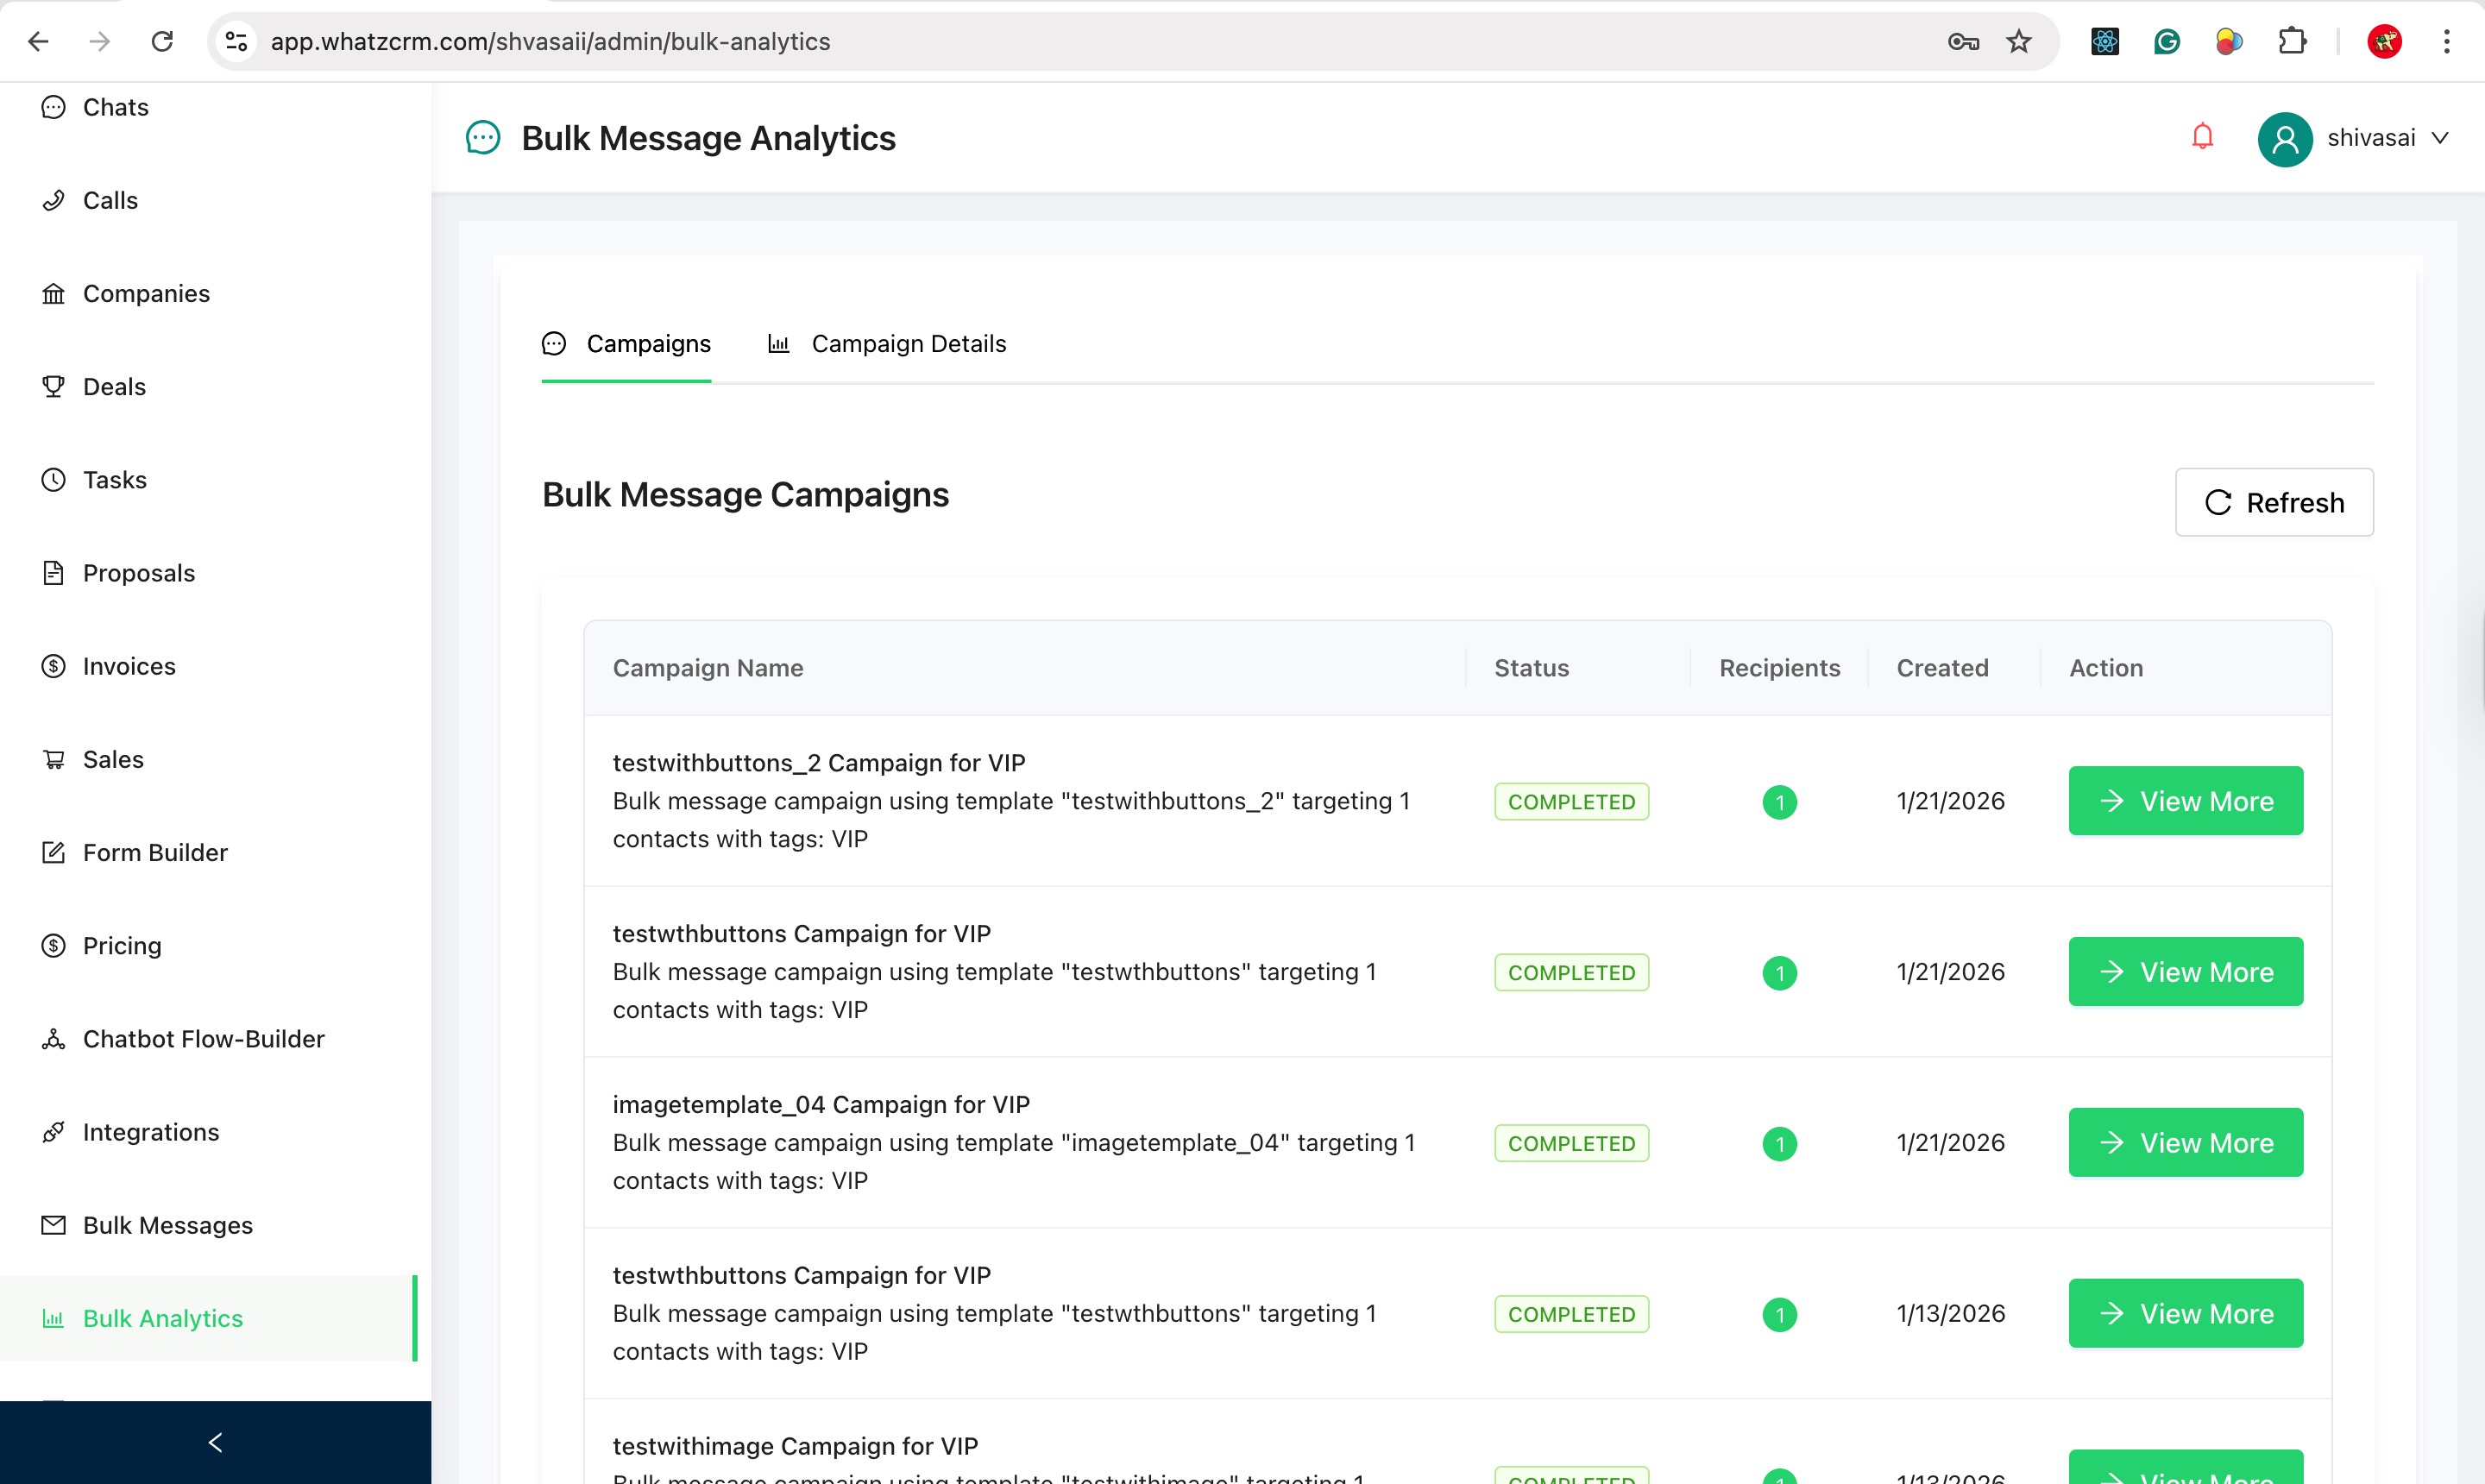Click the COMPLETED status badge on imagetemplate_04
The height and width of the screenshot is (1484, 2485).
click(x=1571, y=1142)
